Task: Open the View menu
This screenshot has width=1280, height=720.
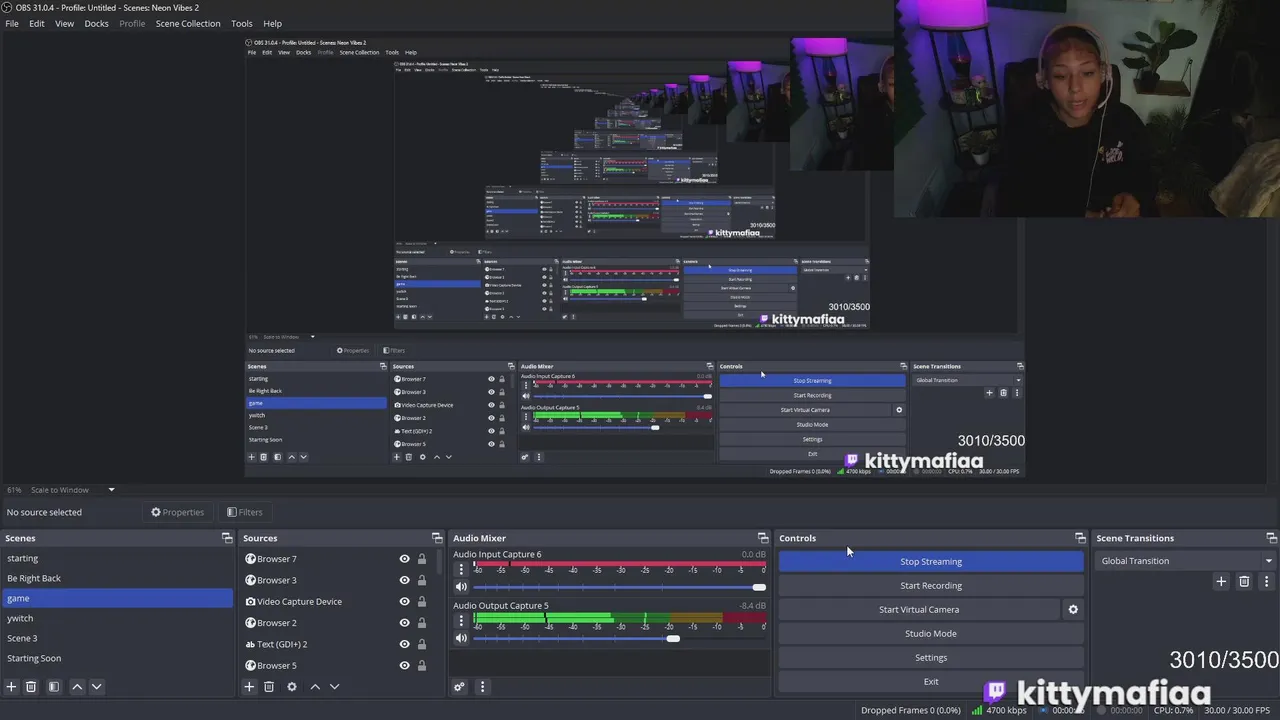Action: tap(64, 23)
